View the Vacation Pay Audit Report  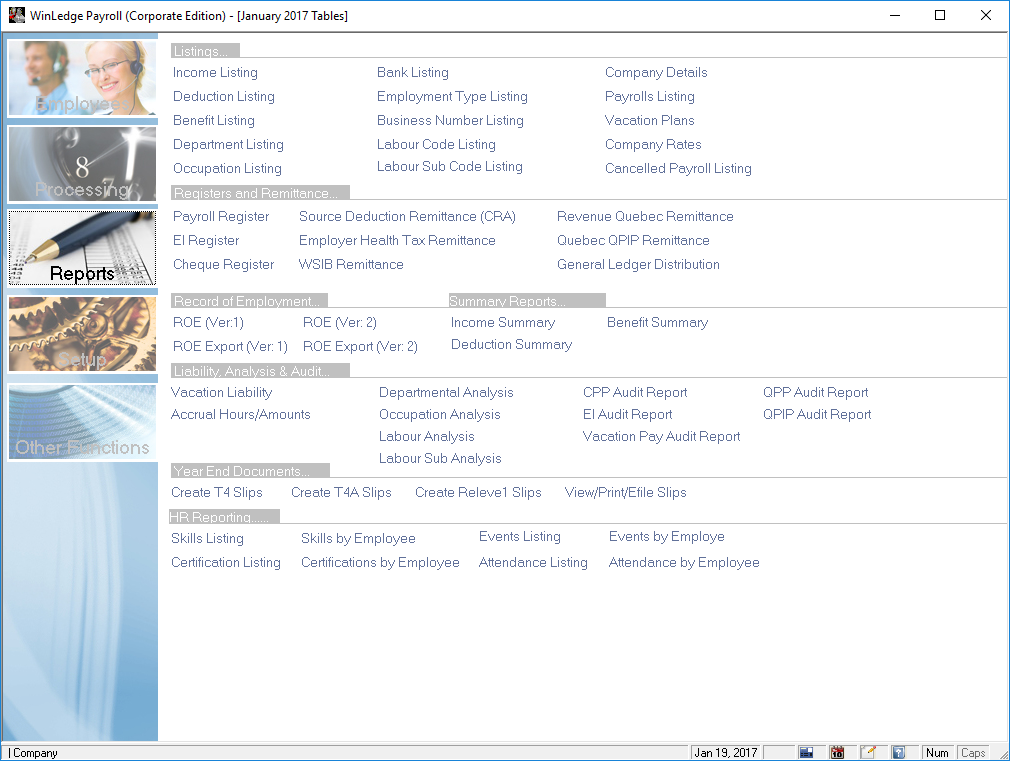(661, 437)
